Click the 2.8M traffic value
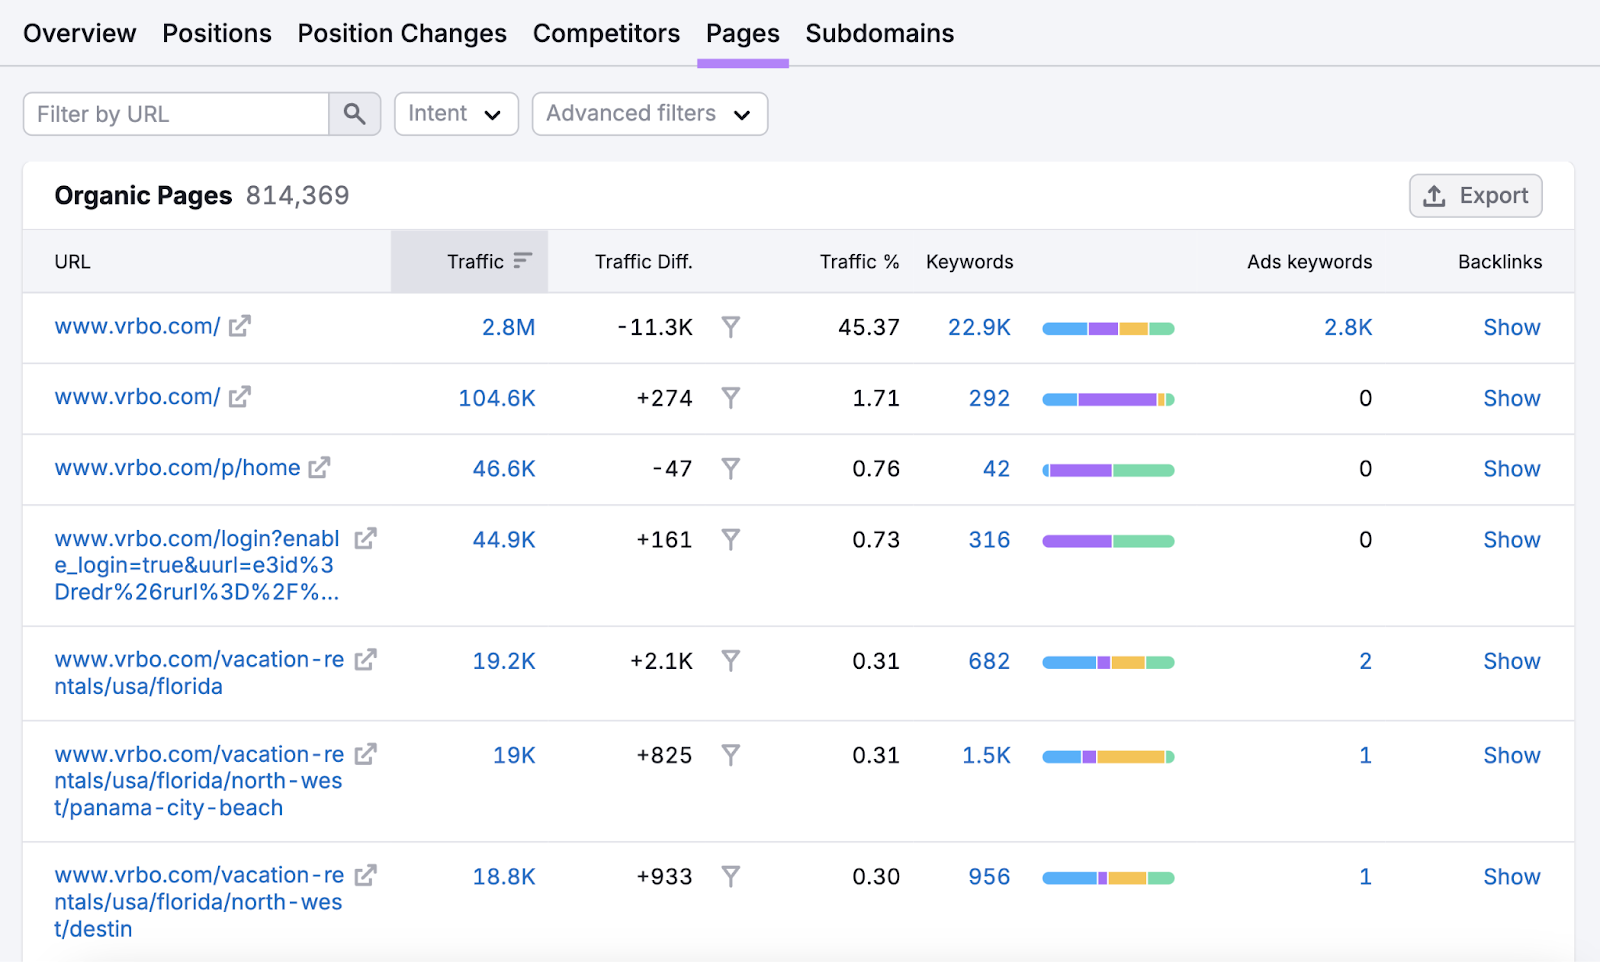1600x962 pixels. (509, 327)
